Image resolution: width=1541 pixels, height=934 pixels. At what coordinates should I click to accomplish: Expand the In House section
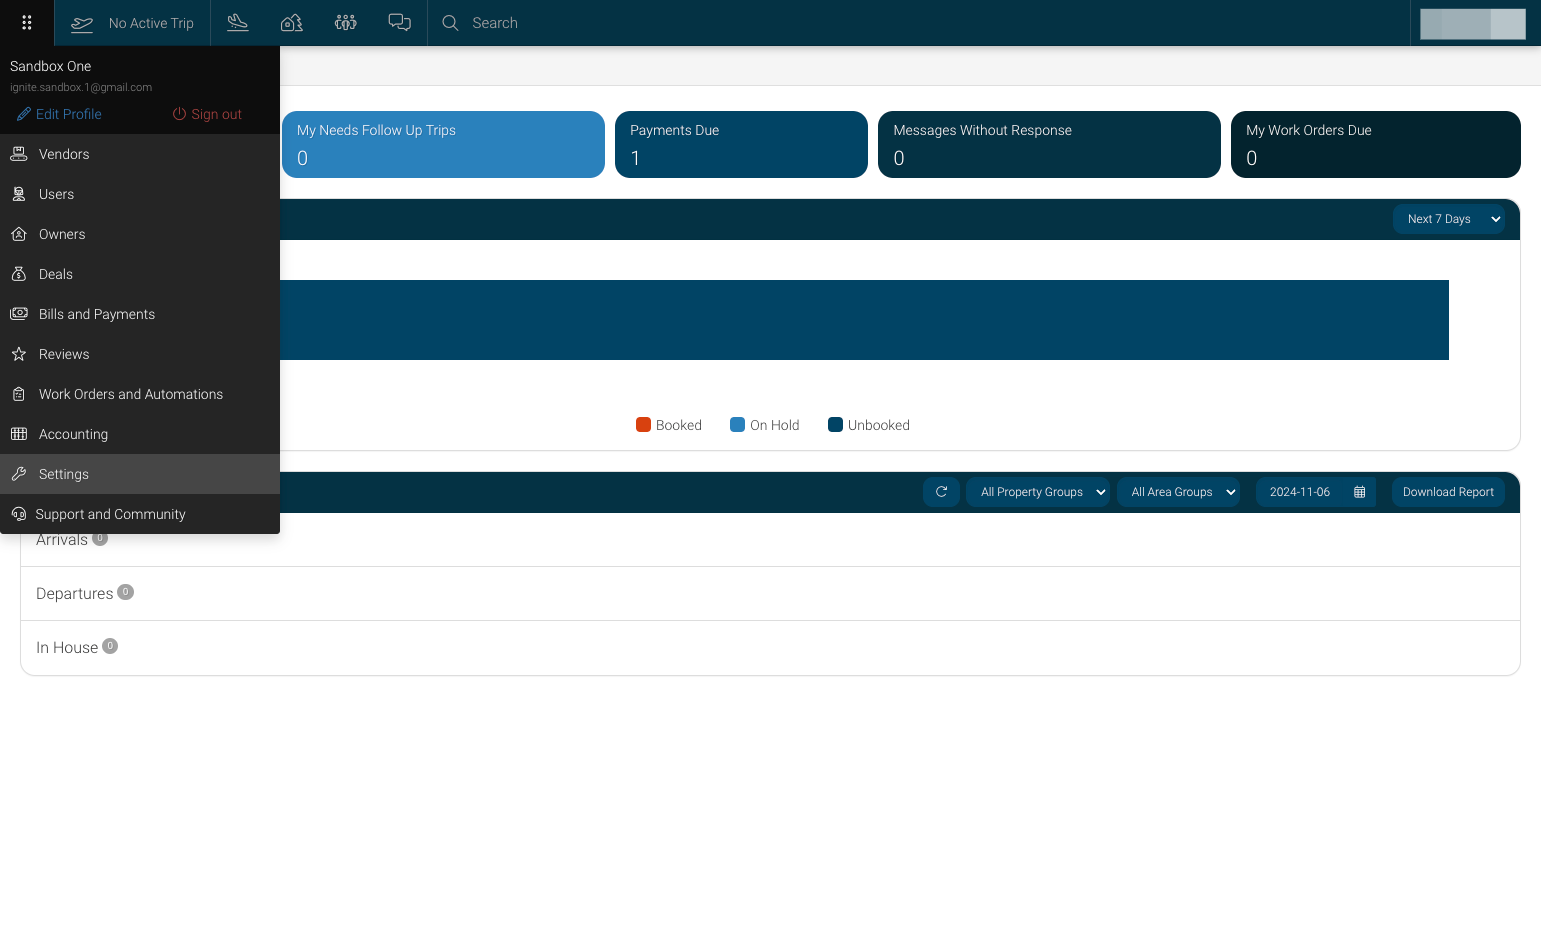click(x=770, y=648)
